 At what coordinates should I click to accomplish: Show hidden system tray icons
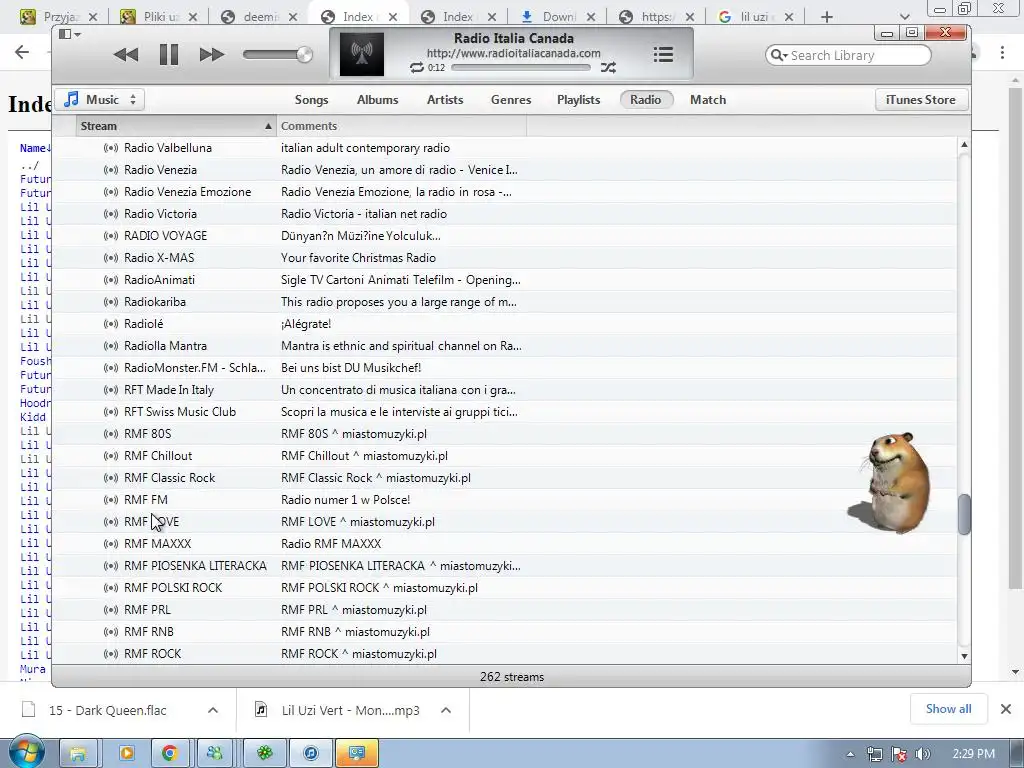pyautogui.click(x=850, y=754)
